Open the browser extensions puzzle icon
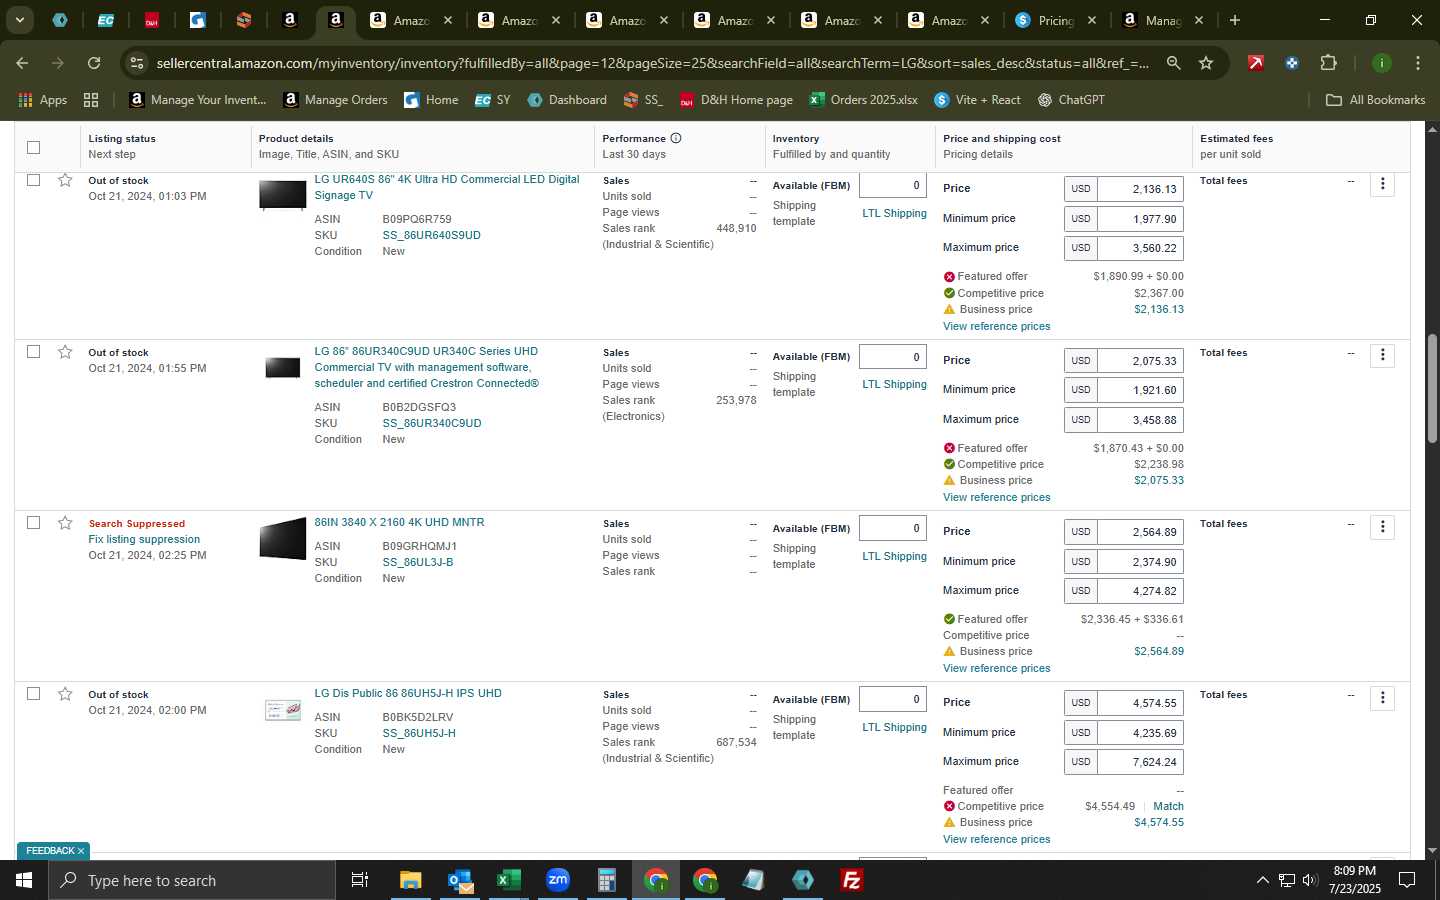The height and width of the screenshot is (900, 1440). (1328, 63)
